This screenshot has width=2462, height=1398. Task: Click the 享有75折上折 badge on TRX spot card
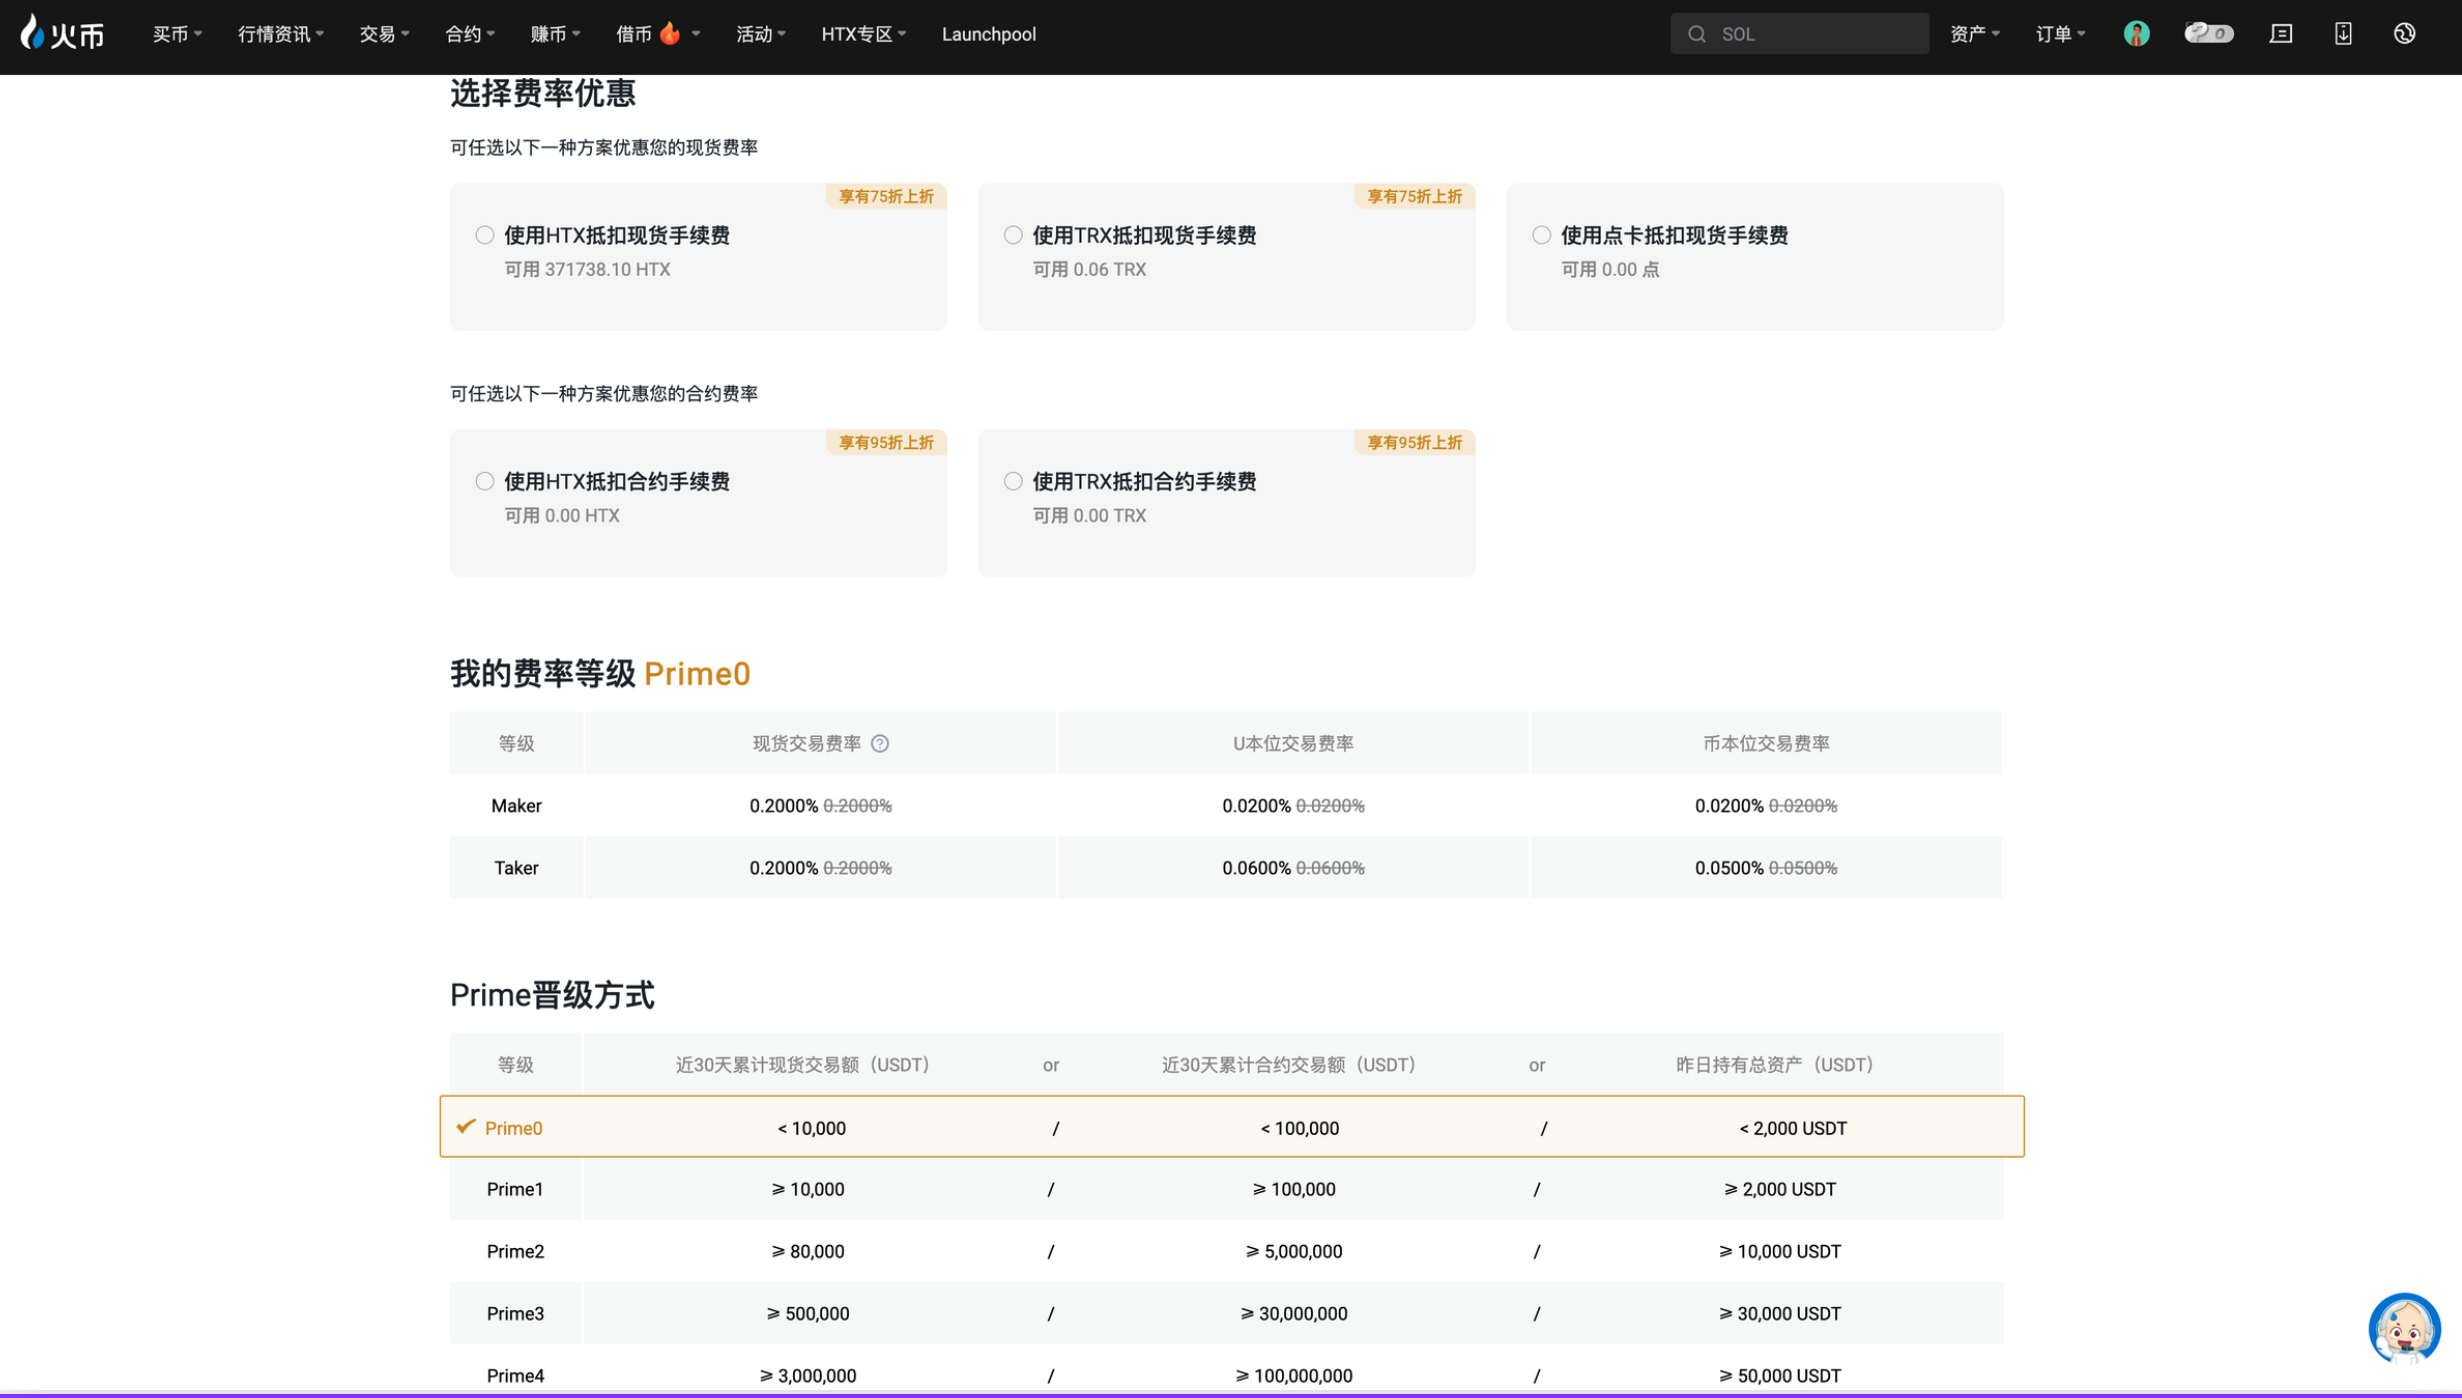(1414, 196)
